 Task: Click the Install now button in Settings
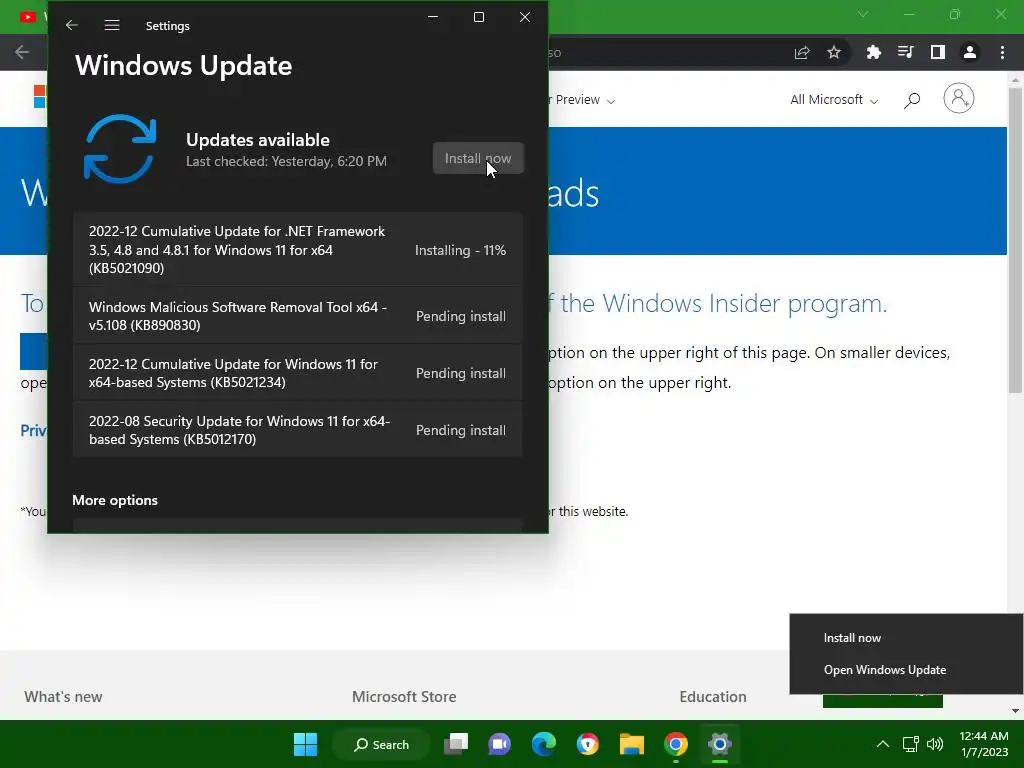tap(478, 159)
